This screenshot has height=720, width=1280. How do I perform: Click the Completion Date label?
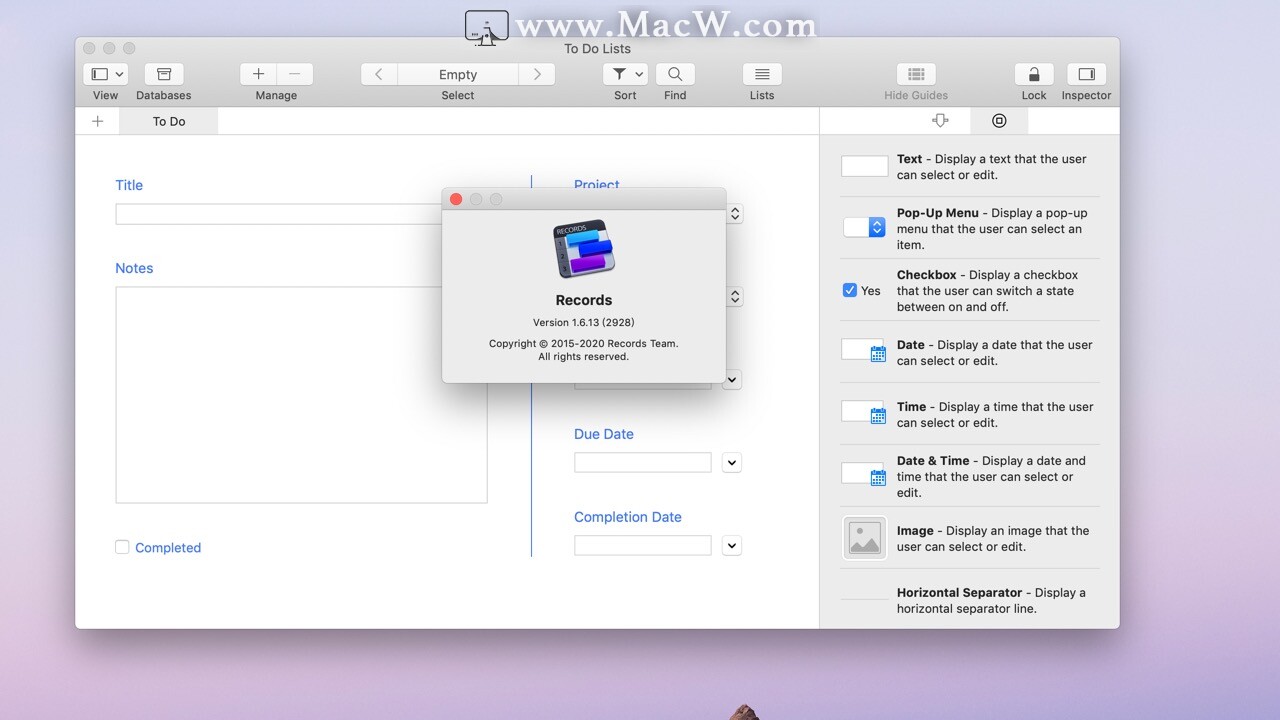coord(628,517)
